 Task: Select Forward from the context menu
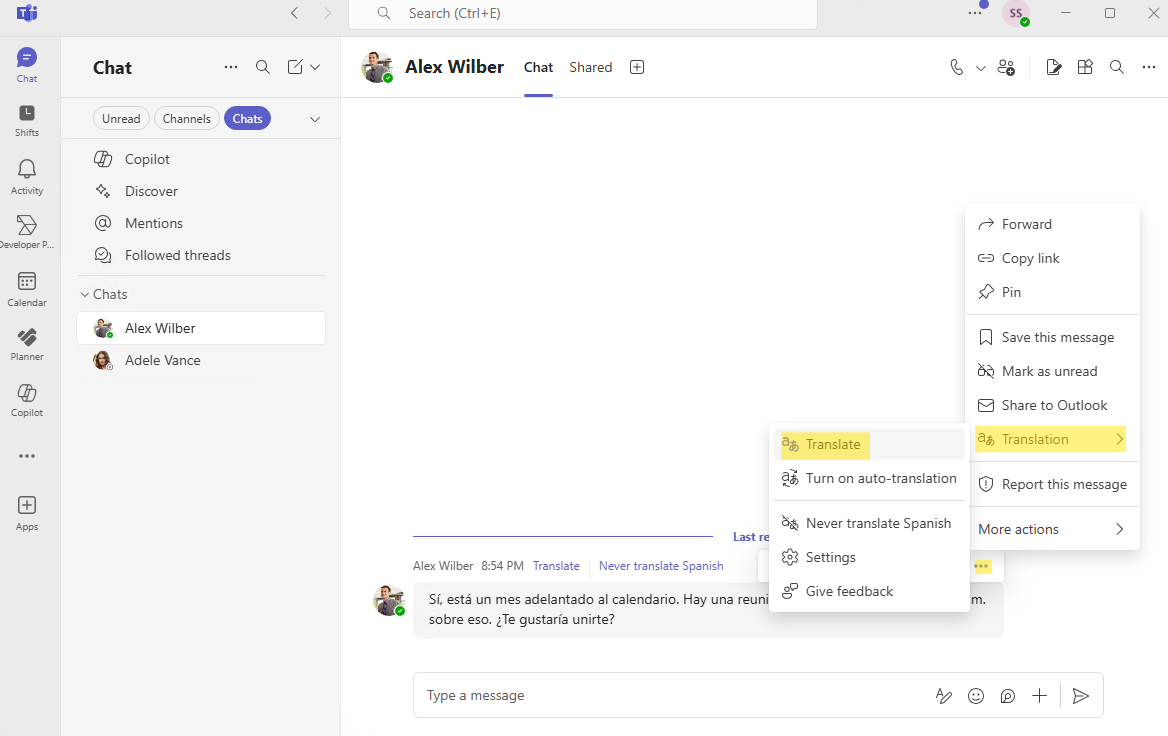[1026, 224]
